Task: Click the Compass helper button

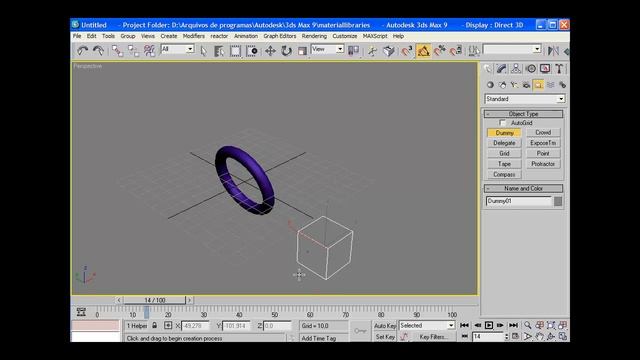Action: click(504, 175)
